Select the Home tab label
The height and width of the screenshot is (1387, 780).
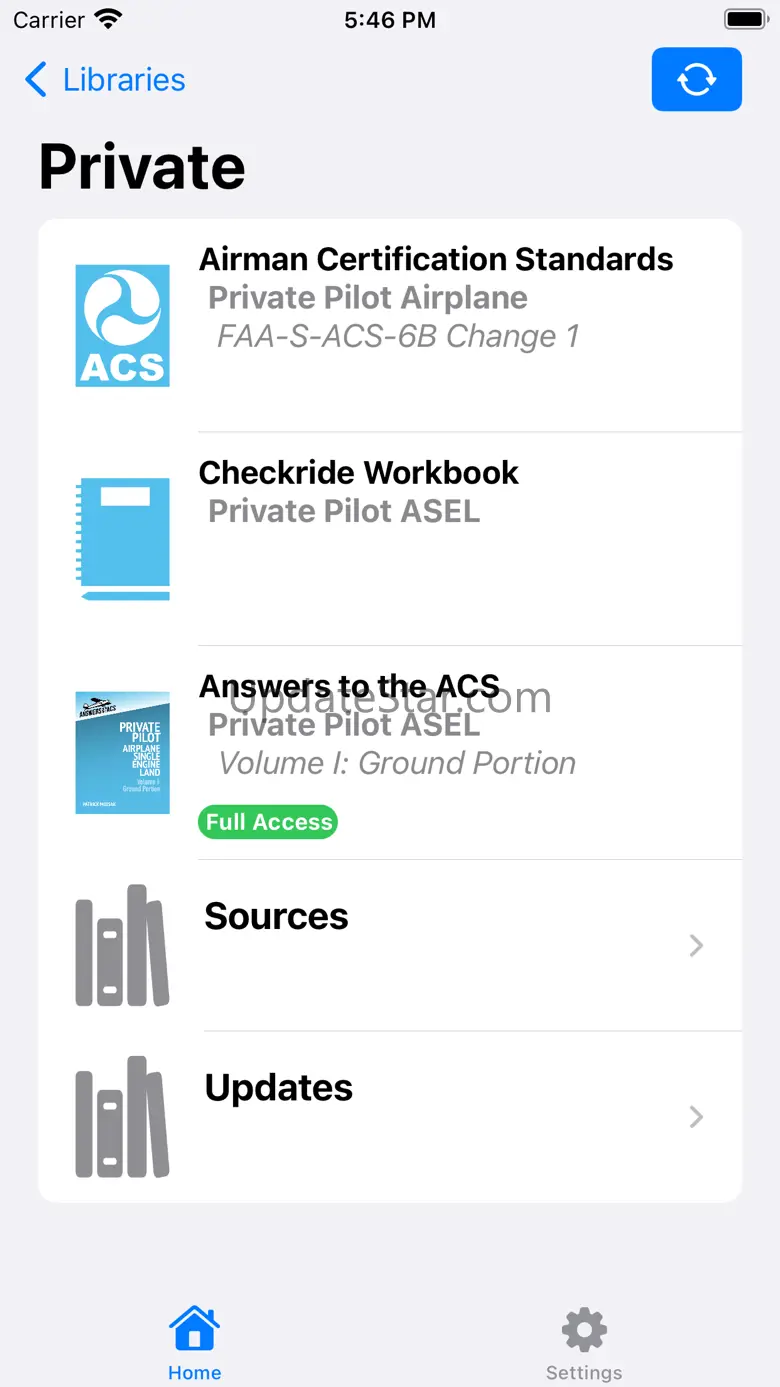pos(194,1373)
